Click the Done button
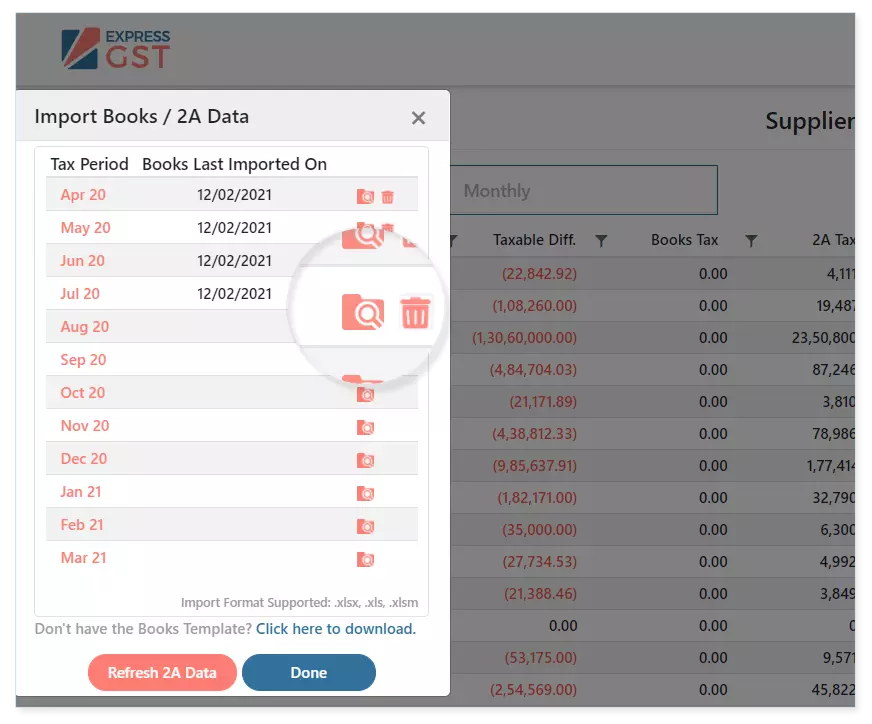This screenshot has height=724, width=872. pos(309,672)
